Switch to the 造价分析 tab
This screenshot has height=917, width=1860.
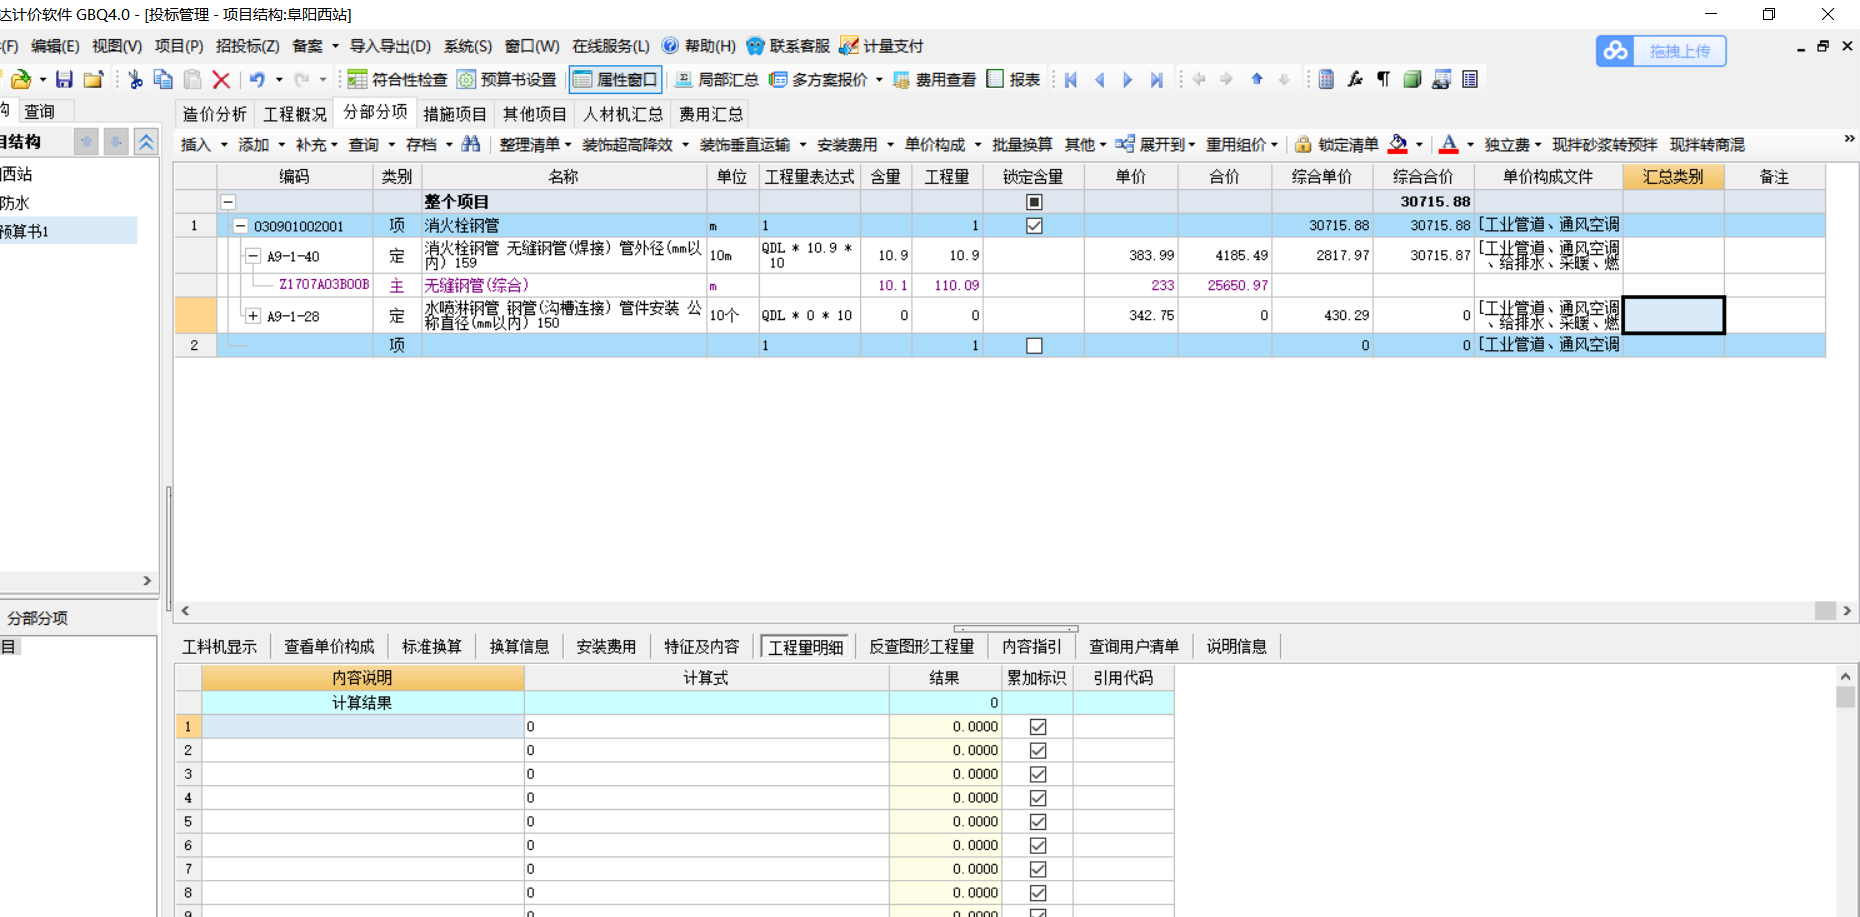coord(214,115)
